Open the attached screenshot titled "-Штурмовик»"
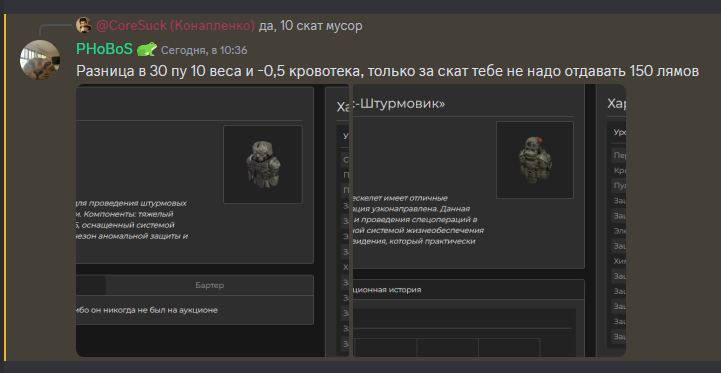The height and width of the screenshot is (373, 721). (x=488, y=220)
